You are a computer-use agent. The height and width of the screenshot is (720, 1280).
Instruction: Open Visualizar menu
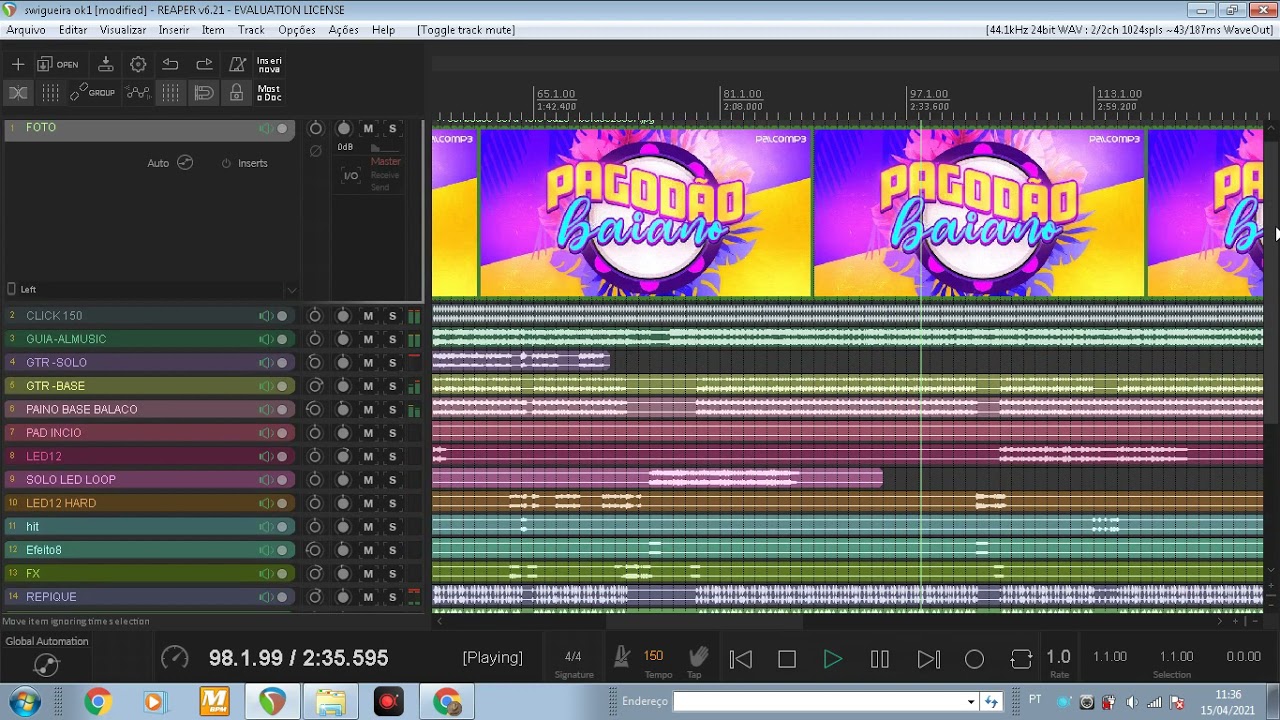coord(123,30)
